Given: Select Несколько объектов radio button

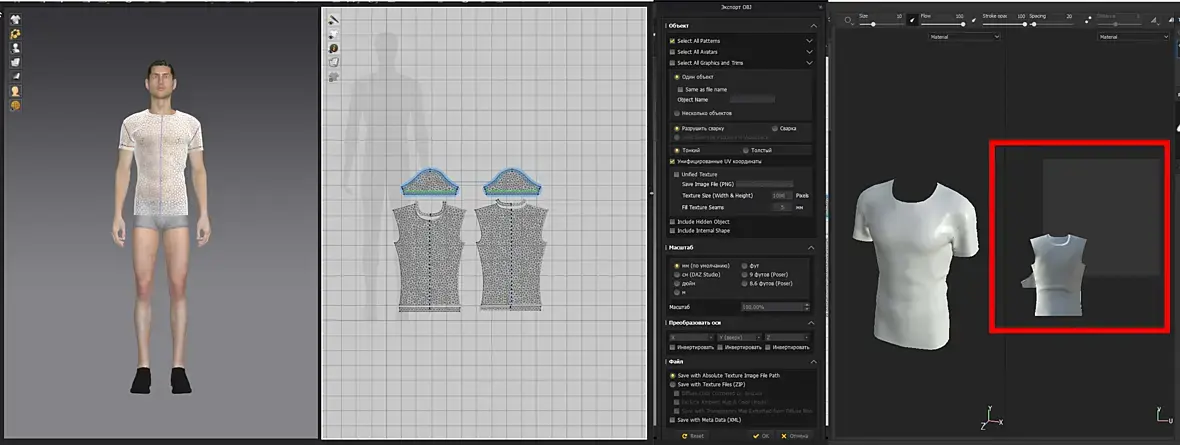Looking at the screenshot, I should pyautogui.click(x=677, y=113).
